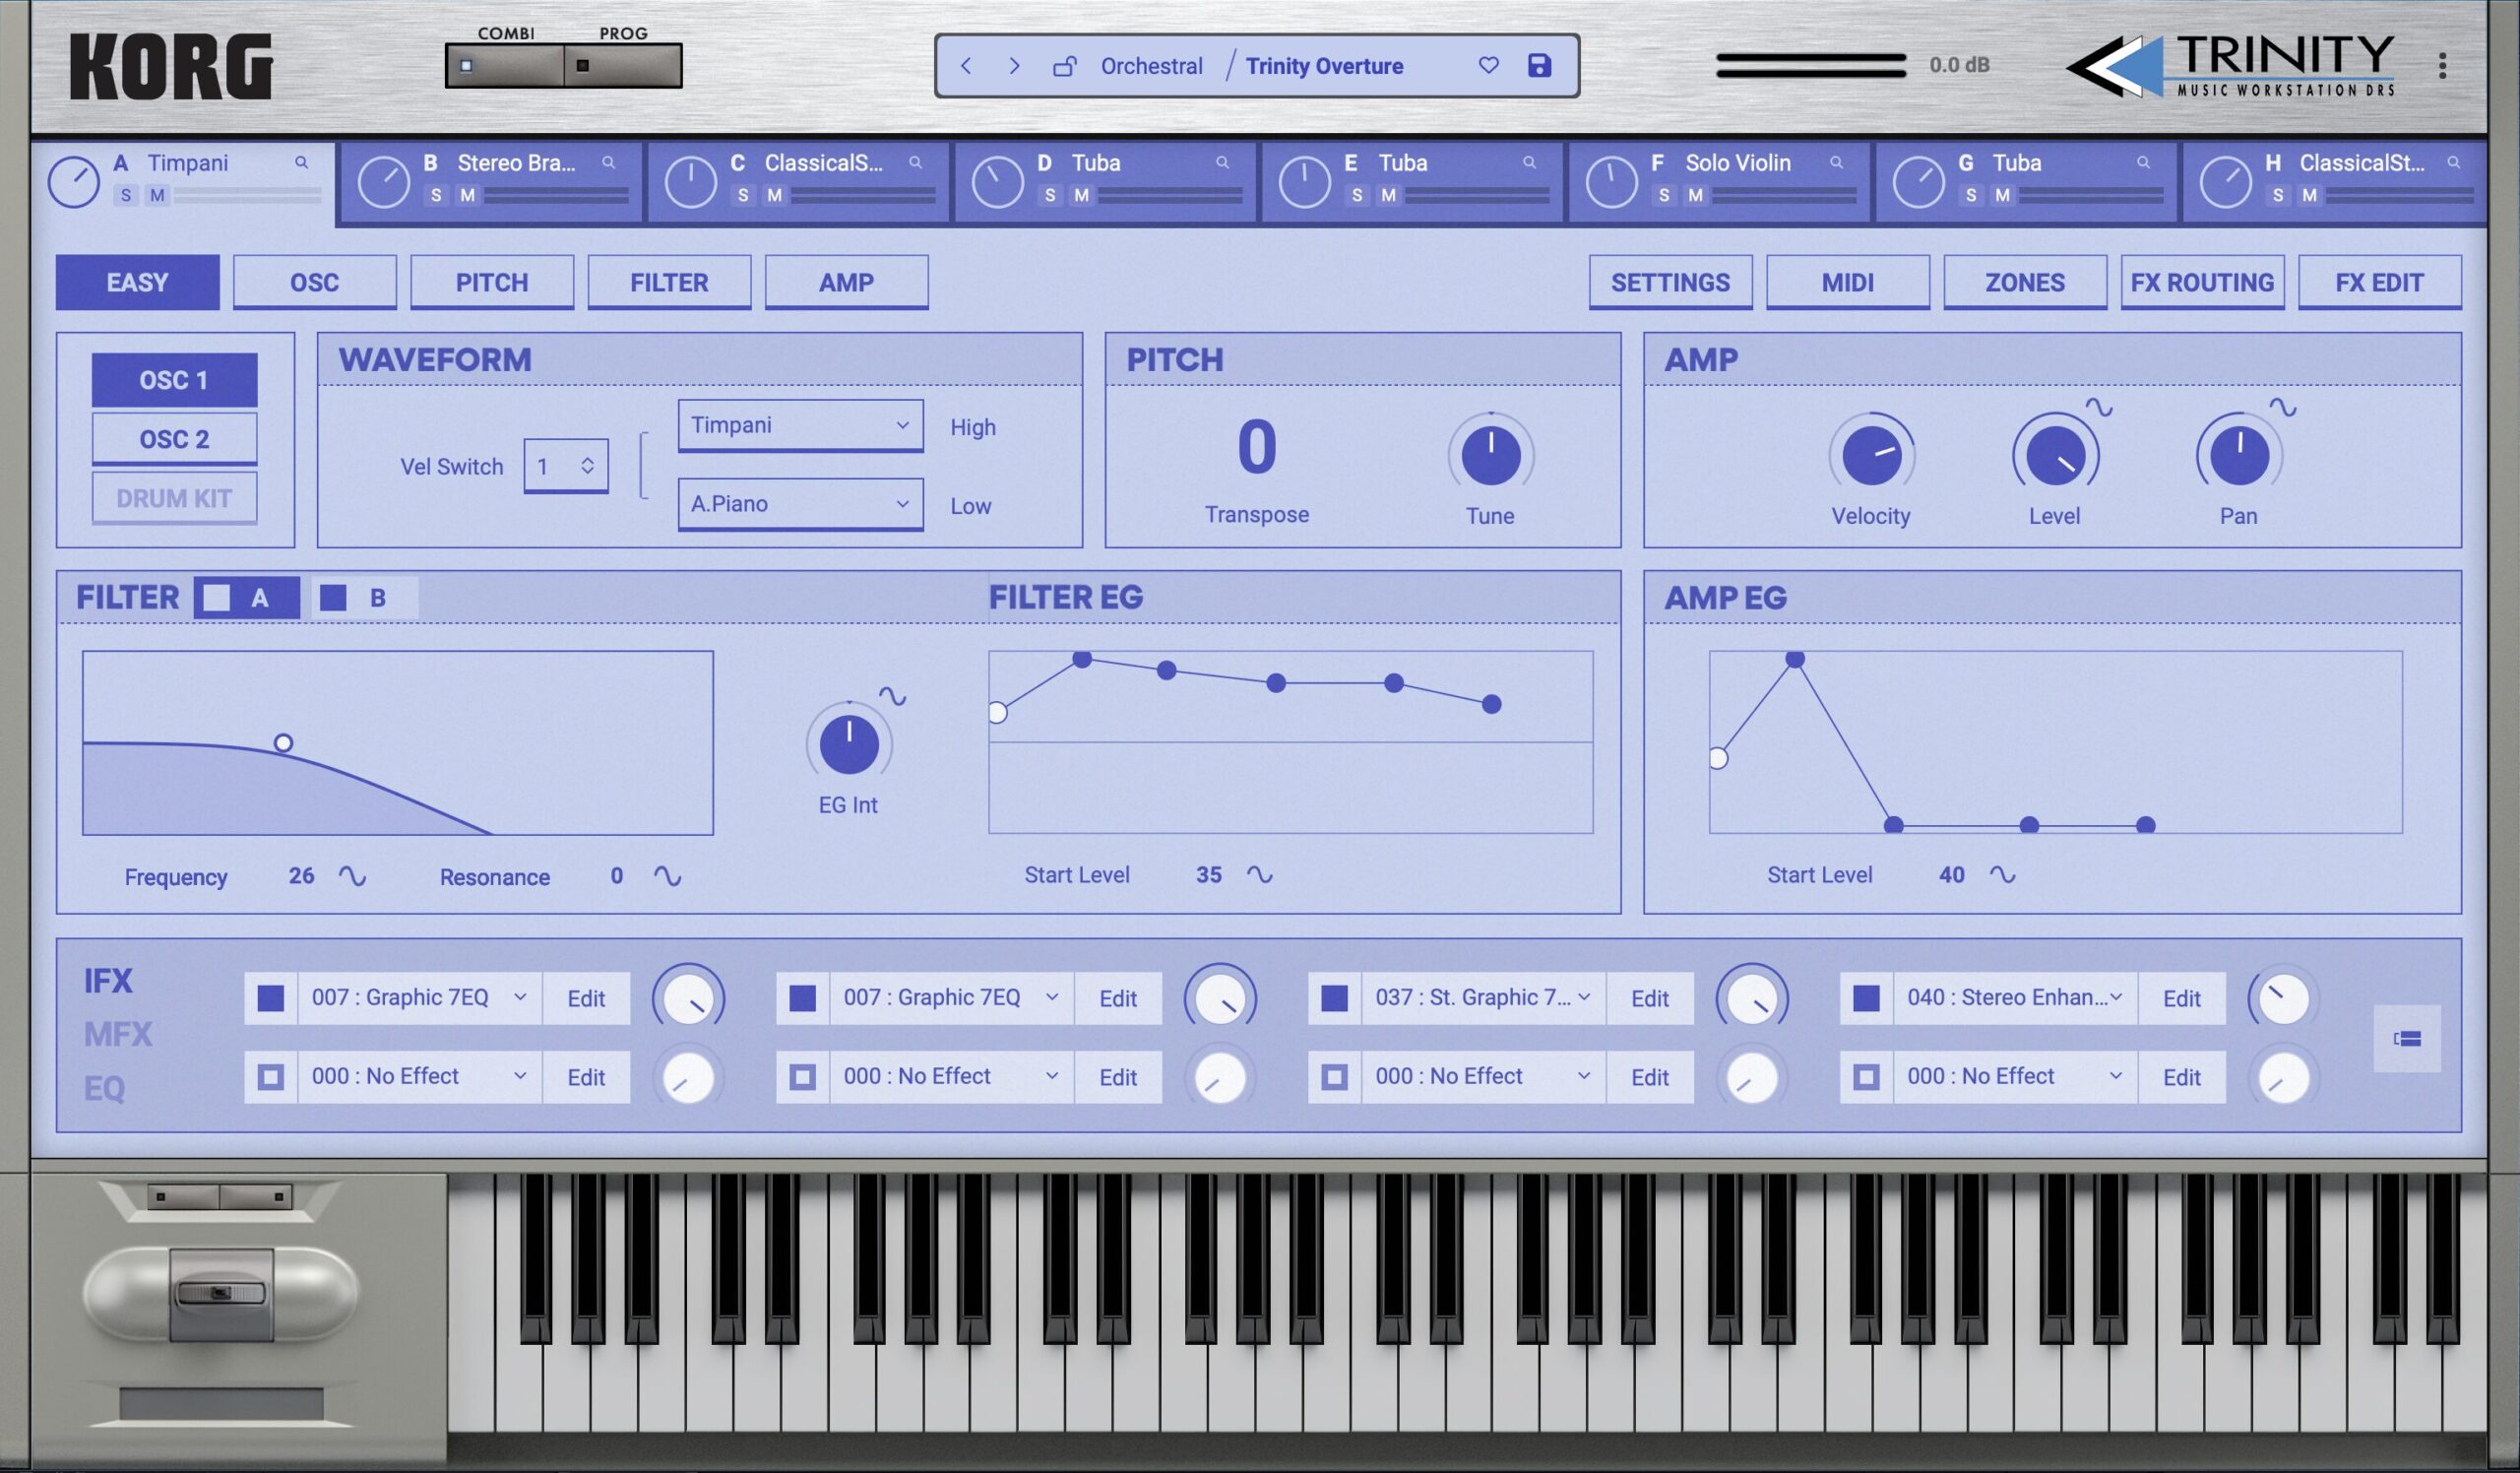
Task: Select the OSC 2 button
Action: 174,437
